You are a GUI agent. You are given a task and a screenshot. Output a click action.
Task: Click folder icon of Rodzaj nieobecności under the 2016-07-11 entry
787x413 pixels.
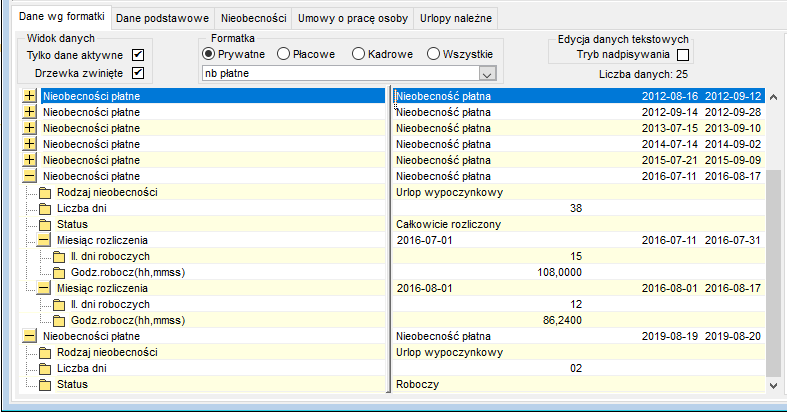coord(45,193)
